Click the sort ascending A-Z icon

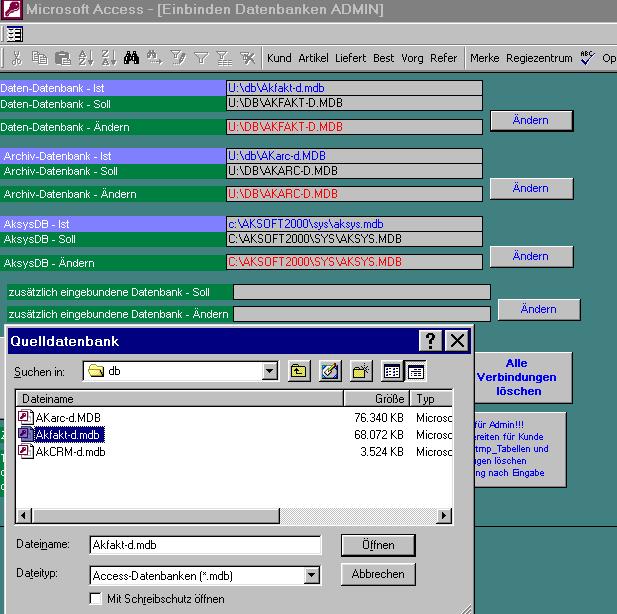pyautogui.click(x=85, y=58)
